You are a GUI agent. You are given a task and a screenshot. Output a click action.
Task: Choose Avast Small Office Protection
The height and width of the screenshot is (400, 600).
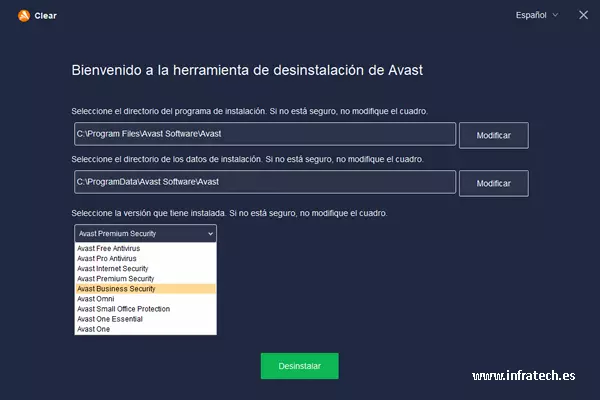click(145, 309)
